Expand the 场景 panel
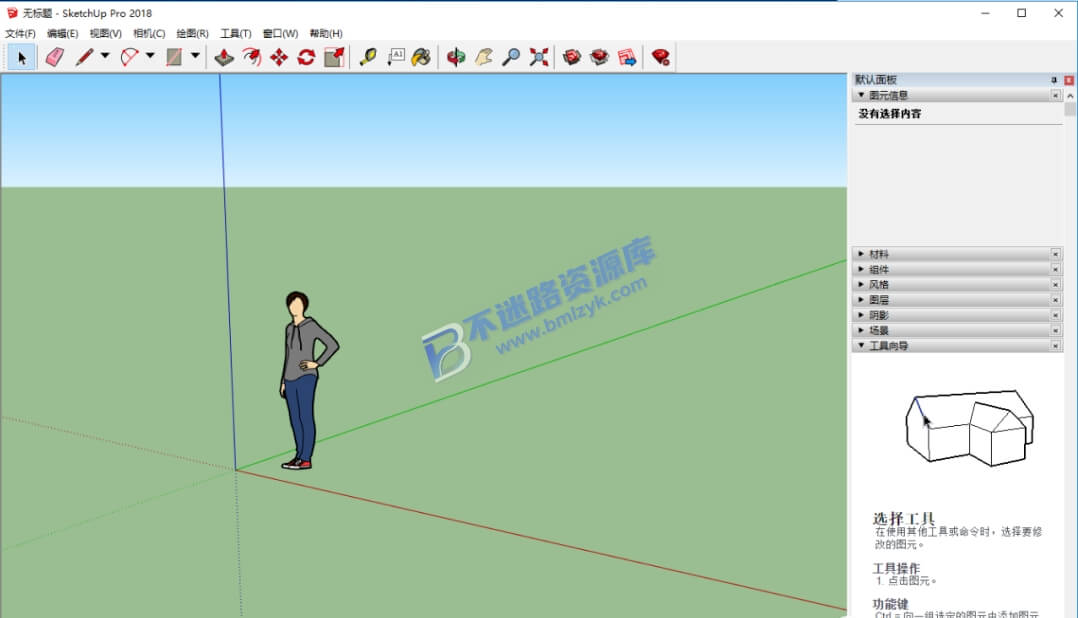Image resolution: width=1078 pixels, height=618 pixels. (x=861, y=330)
